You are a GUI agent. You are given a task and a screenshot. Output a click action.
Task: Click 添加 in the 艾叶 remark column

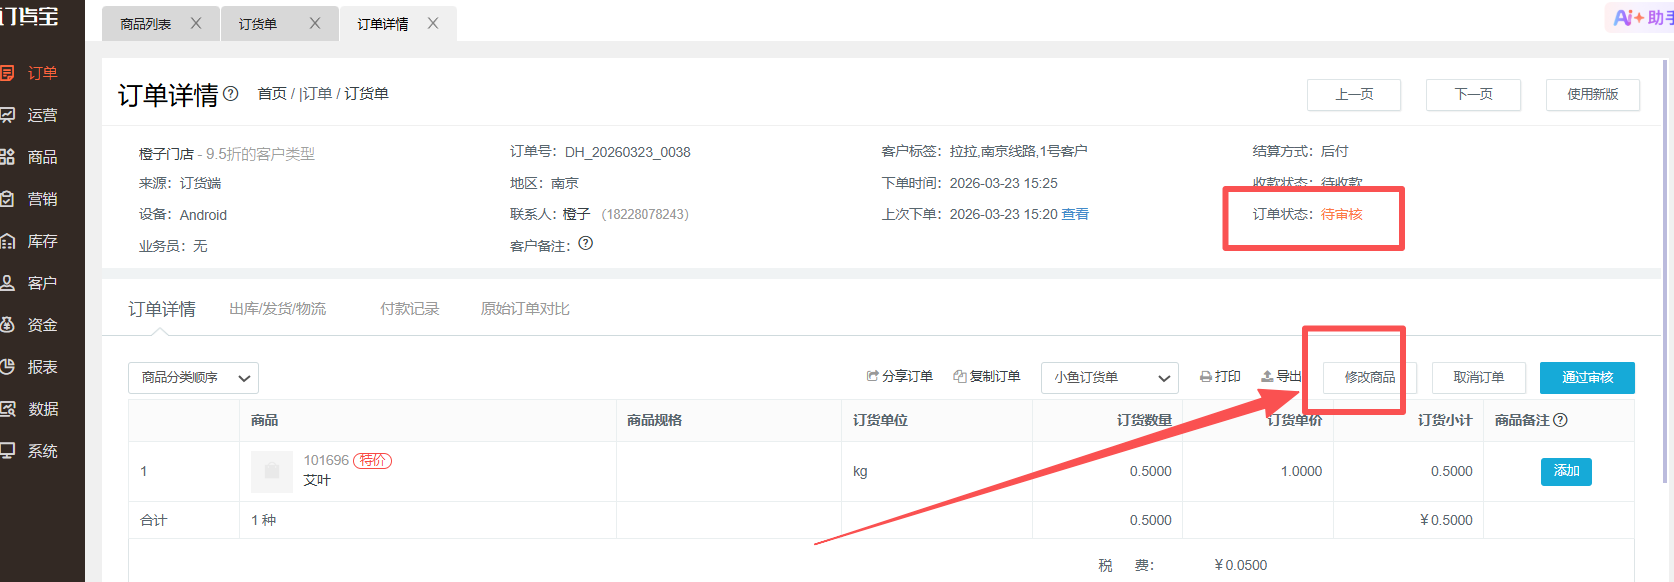click(x=1566, y=471)
